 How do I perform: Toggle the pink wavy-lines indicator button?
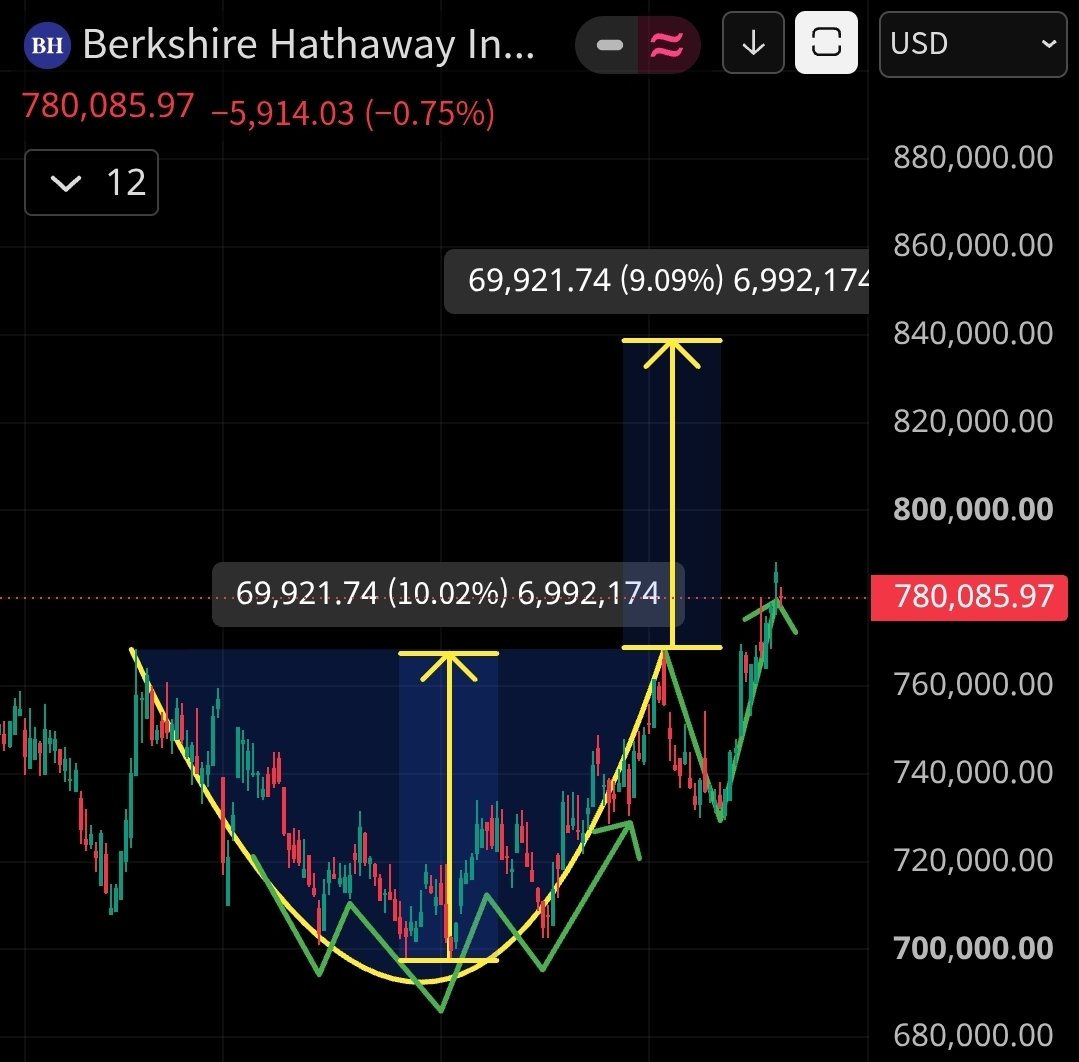tap(667, 45)
